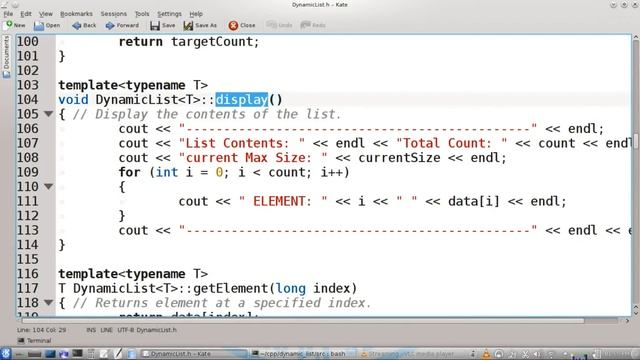Screen dimensions: 640x360
Task: Click the Open file toolbar button
Action: [x=47, y=25]
